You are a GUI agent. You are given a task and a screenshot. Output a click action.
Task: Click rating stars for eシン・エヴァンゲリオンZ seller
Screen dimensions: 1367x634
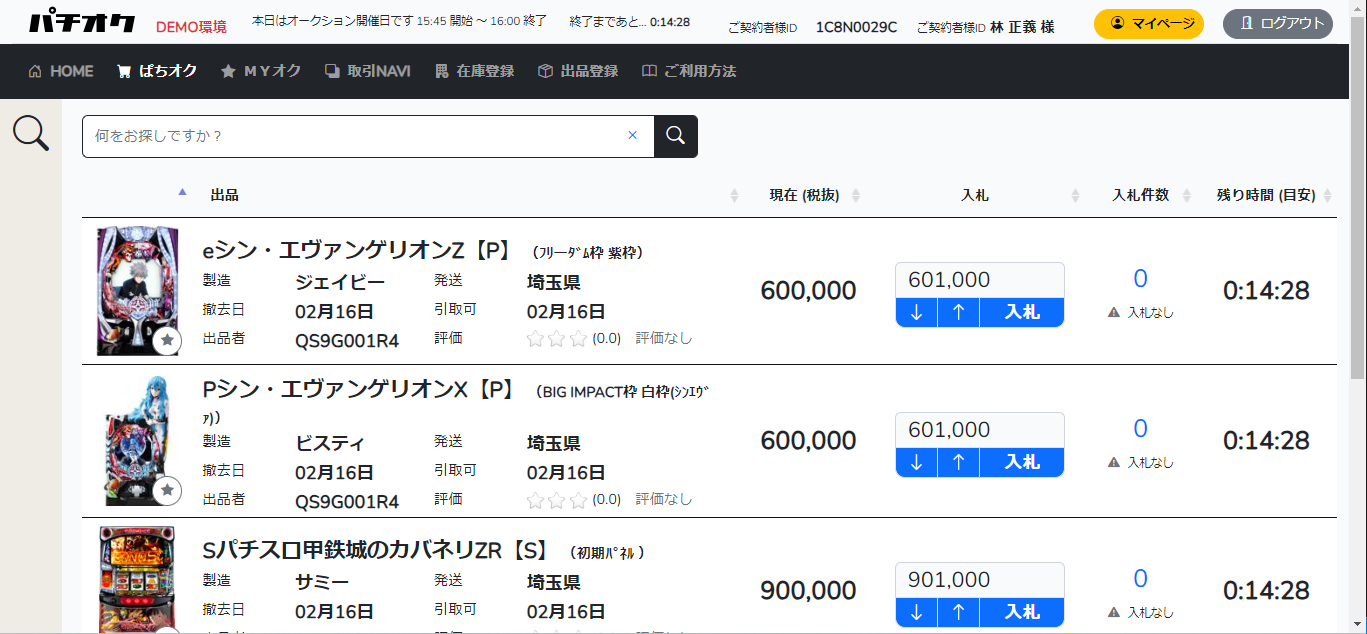pos(557,338)
